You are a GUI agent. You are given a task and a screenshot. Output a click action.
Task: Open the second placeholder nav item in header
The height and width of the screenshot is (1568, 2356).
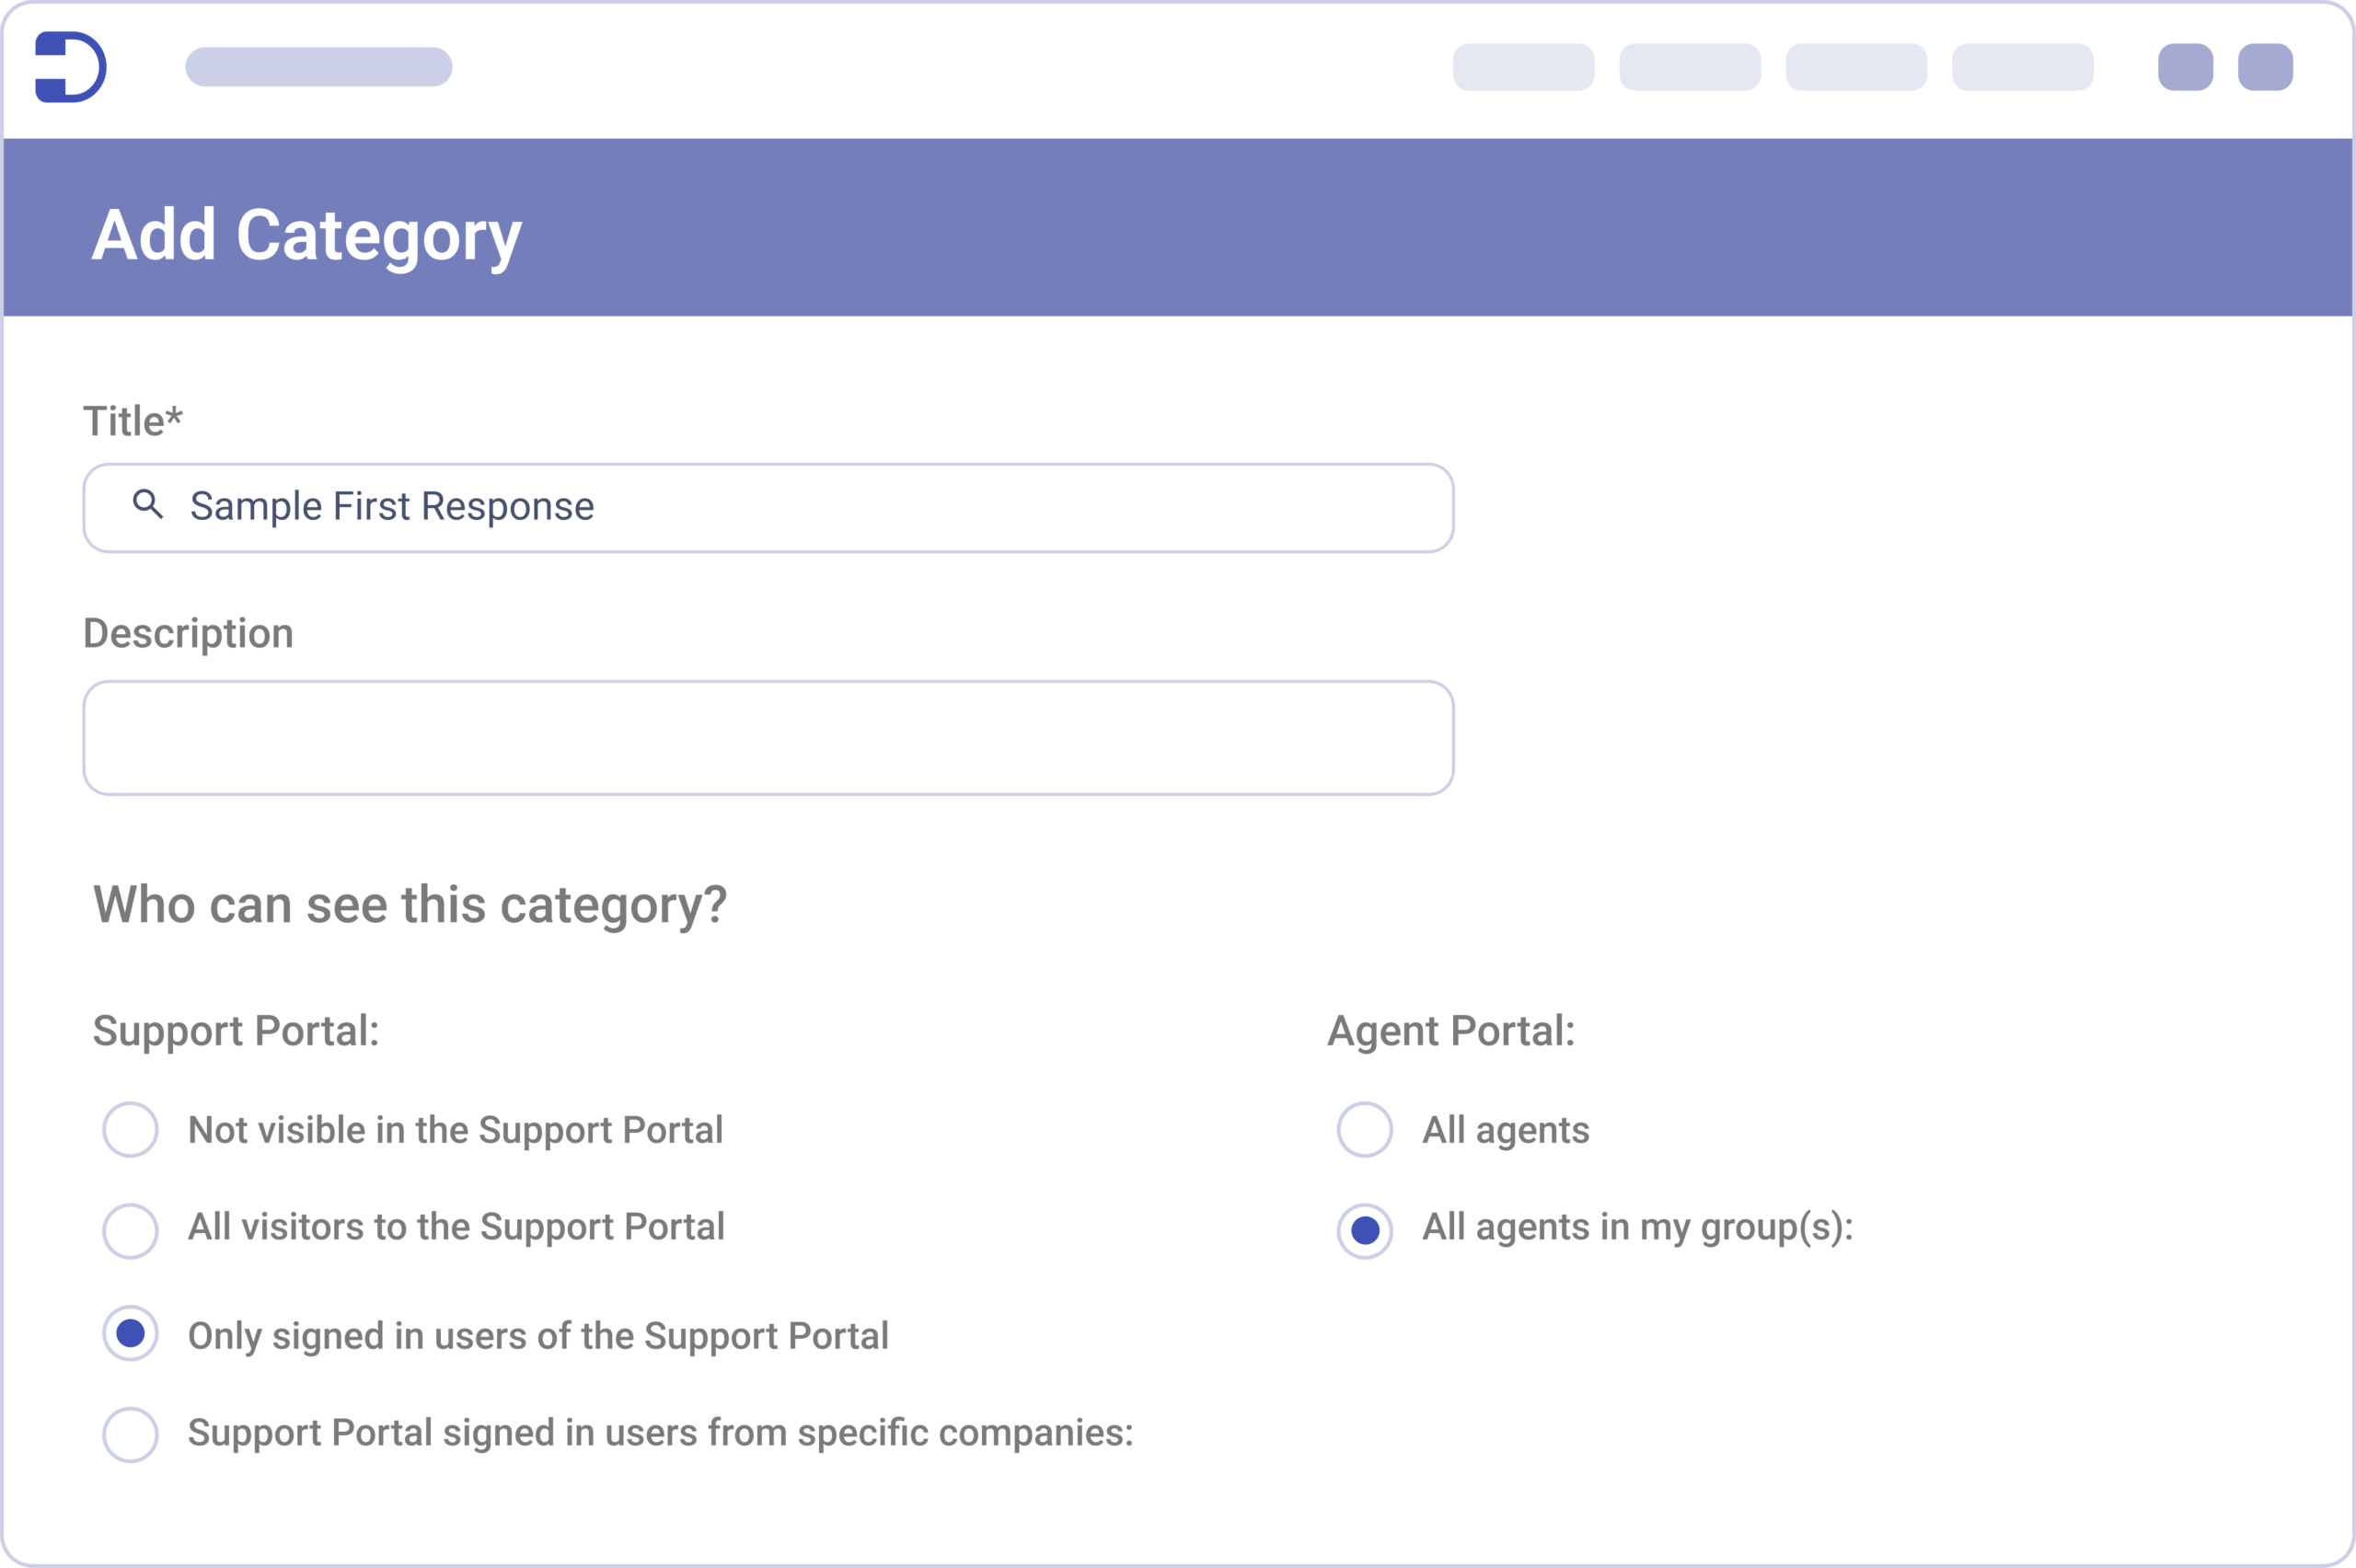pos(1690,67)
